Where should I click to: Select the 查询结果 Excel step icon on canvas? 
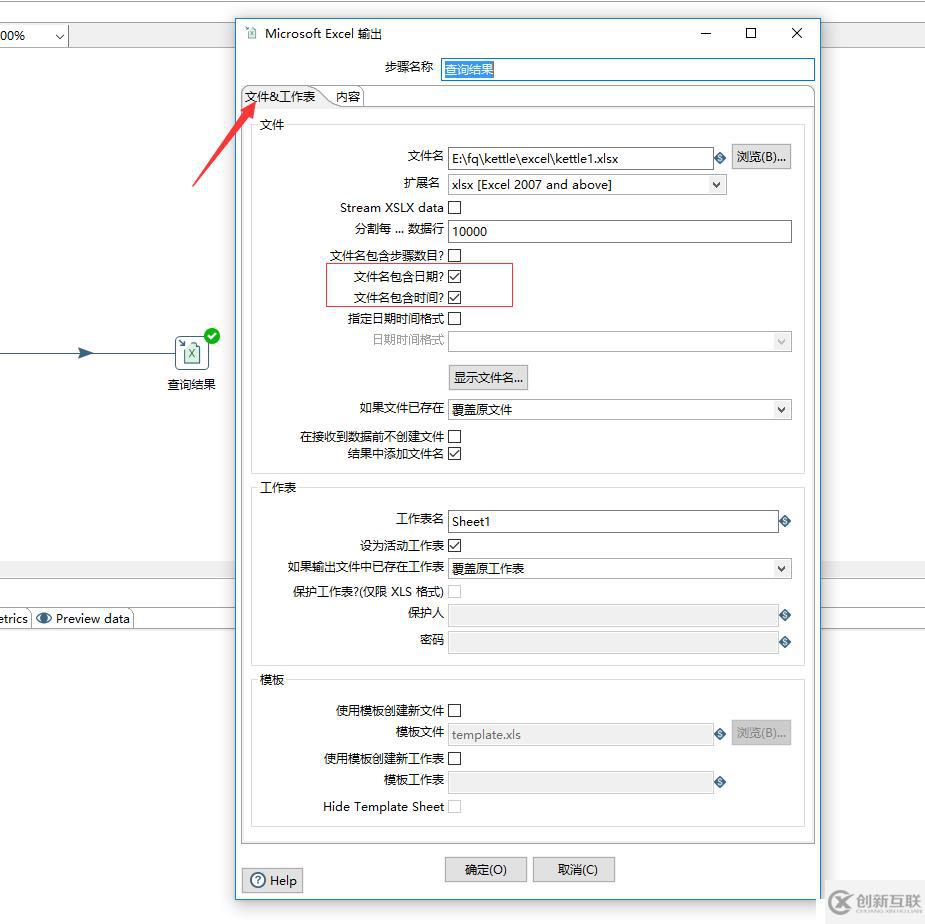pyautogui.click(x=192, y=353)
